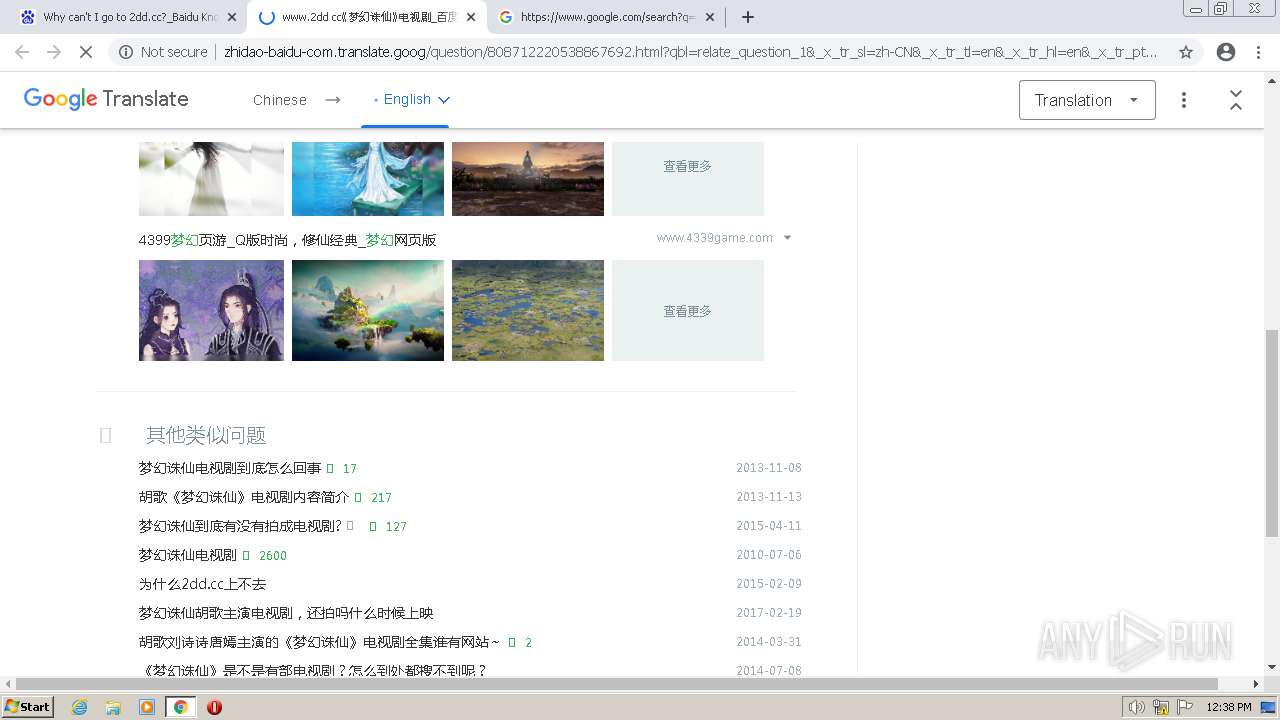Open the Action Center flag tray icon
Image resolution: width=1280 pixels, height=720 pixels.
(1185, 707)
